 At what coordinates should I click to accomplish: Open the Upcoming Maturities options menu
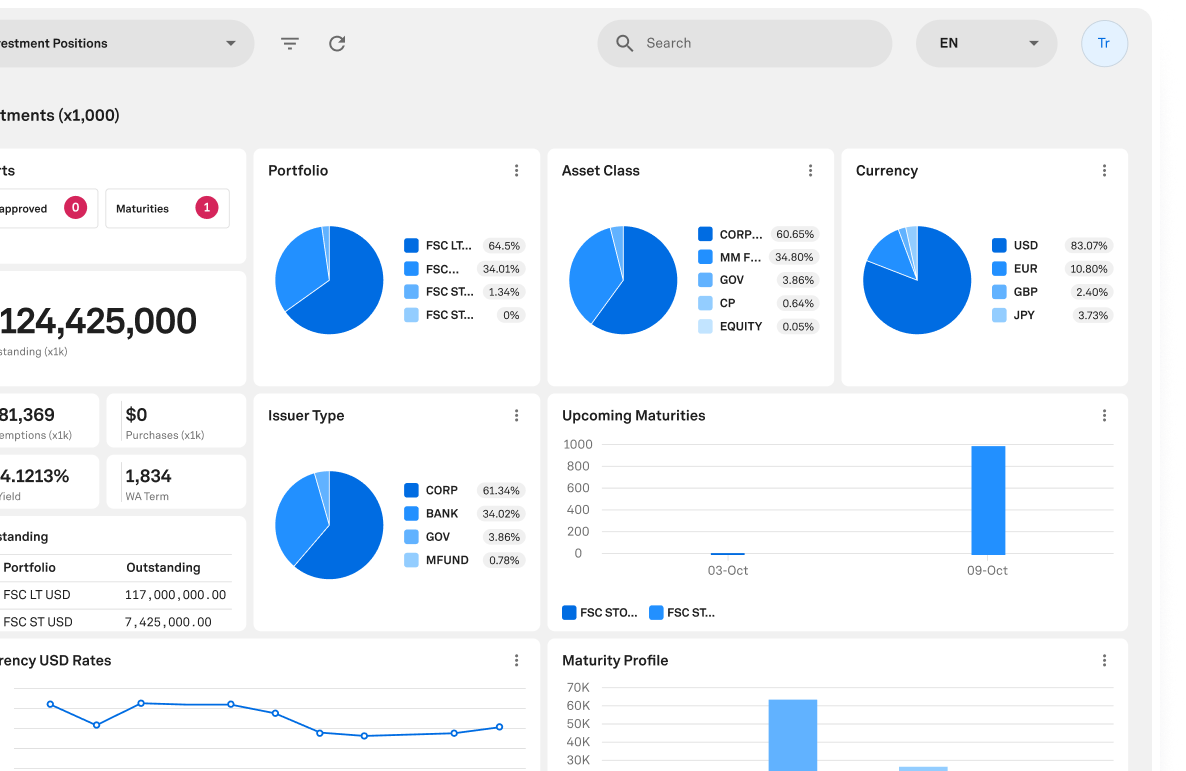coord(1104,416)
